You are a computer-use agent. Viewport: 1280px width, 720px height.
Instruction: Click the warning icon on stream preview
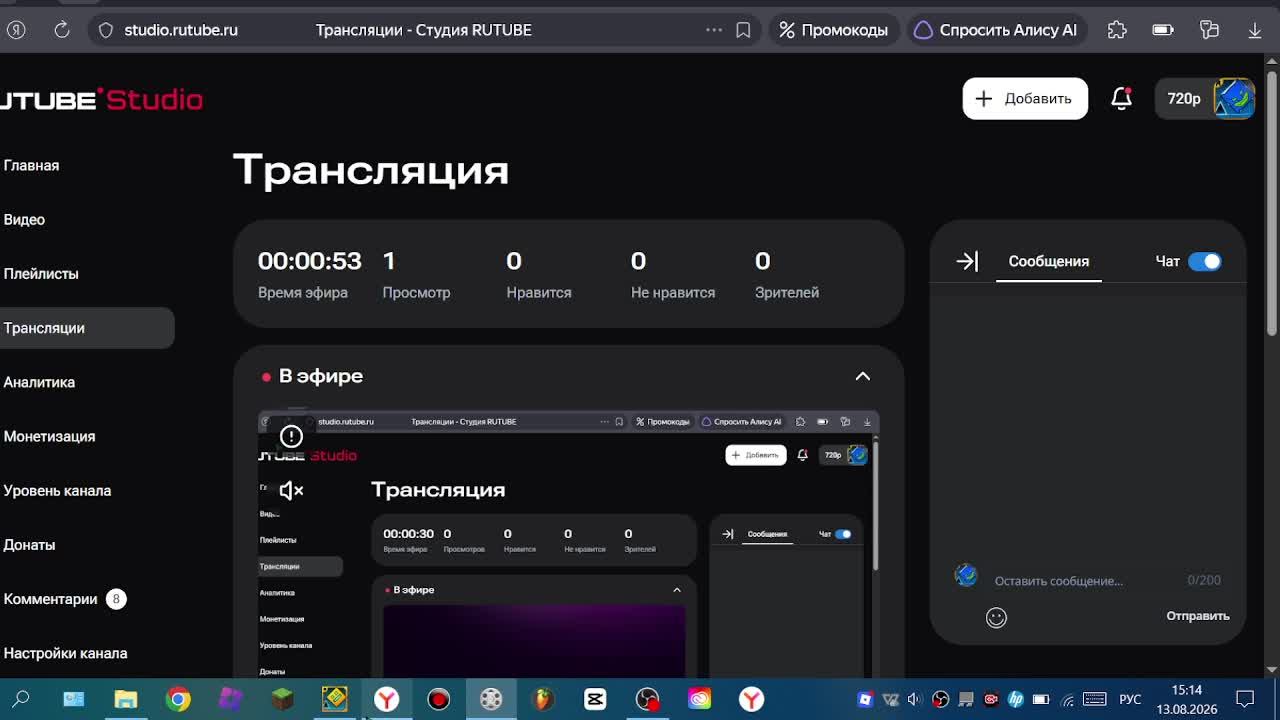291,436
